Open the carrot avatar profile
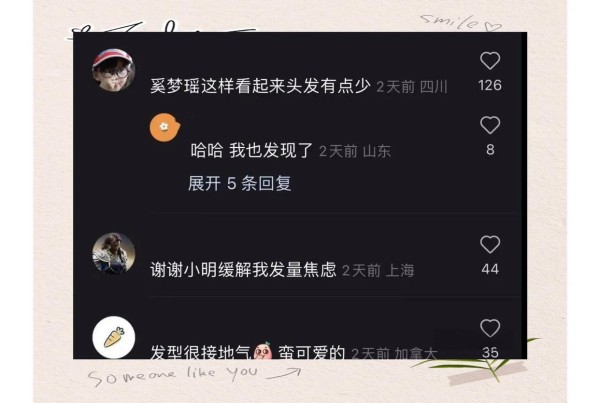 114,337
